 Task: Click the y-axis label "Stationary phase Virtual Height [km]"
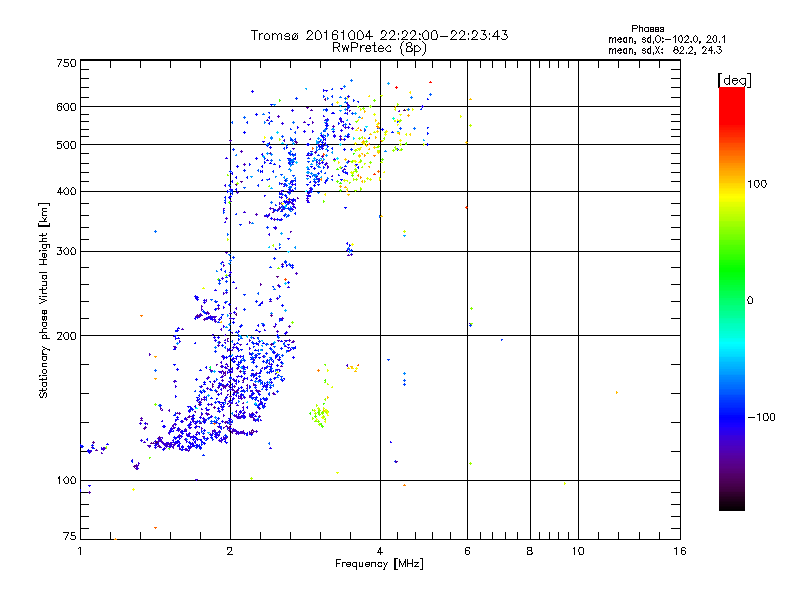tap(44, 300)
